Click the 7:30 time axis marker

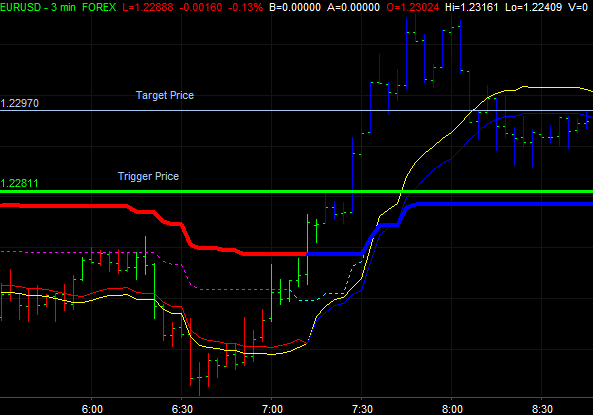pyautogui.click(x=362, y=409)
